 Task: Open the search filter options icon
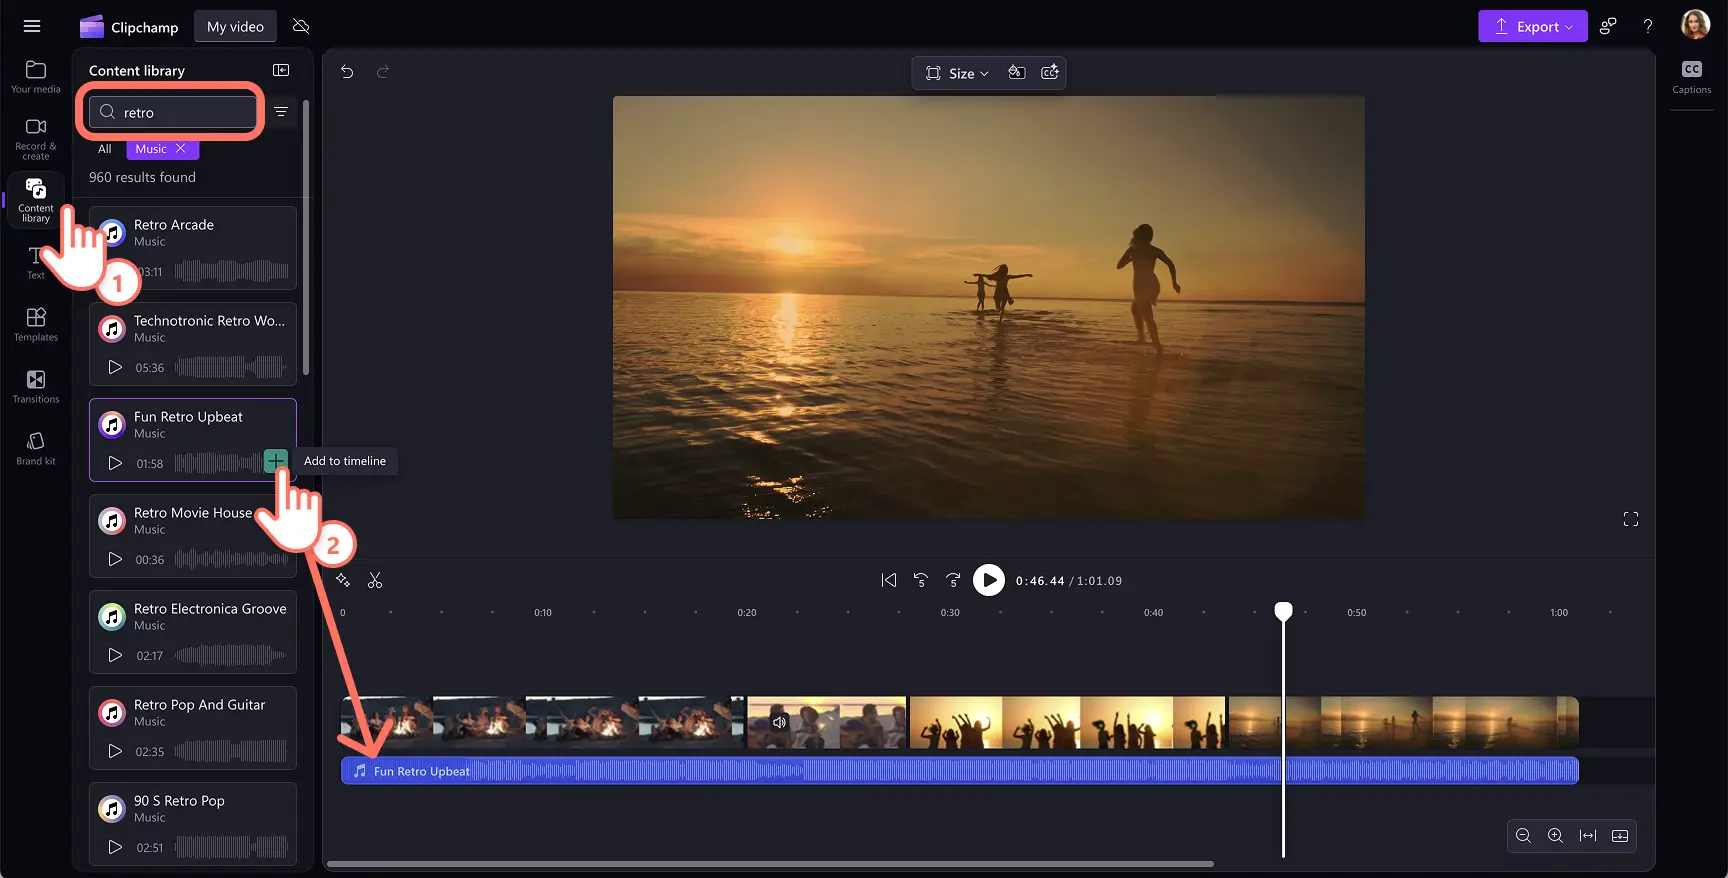(281, 112)
